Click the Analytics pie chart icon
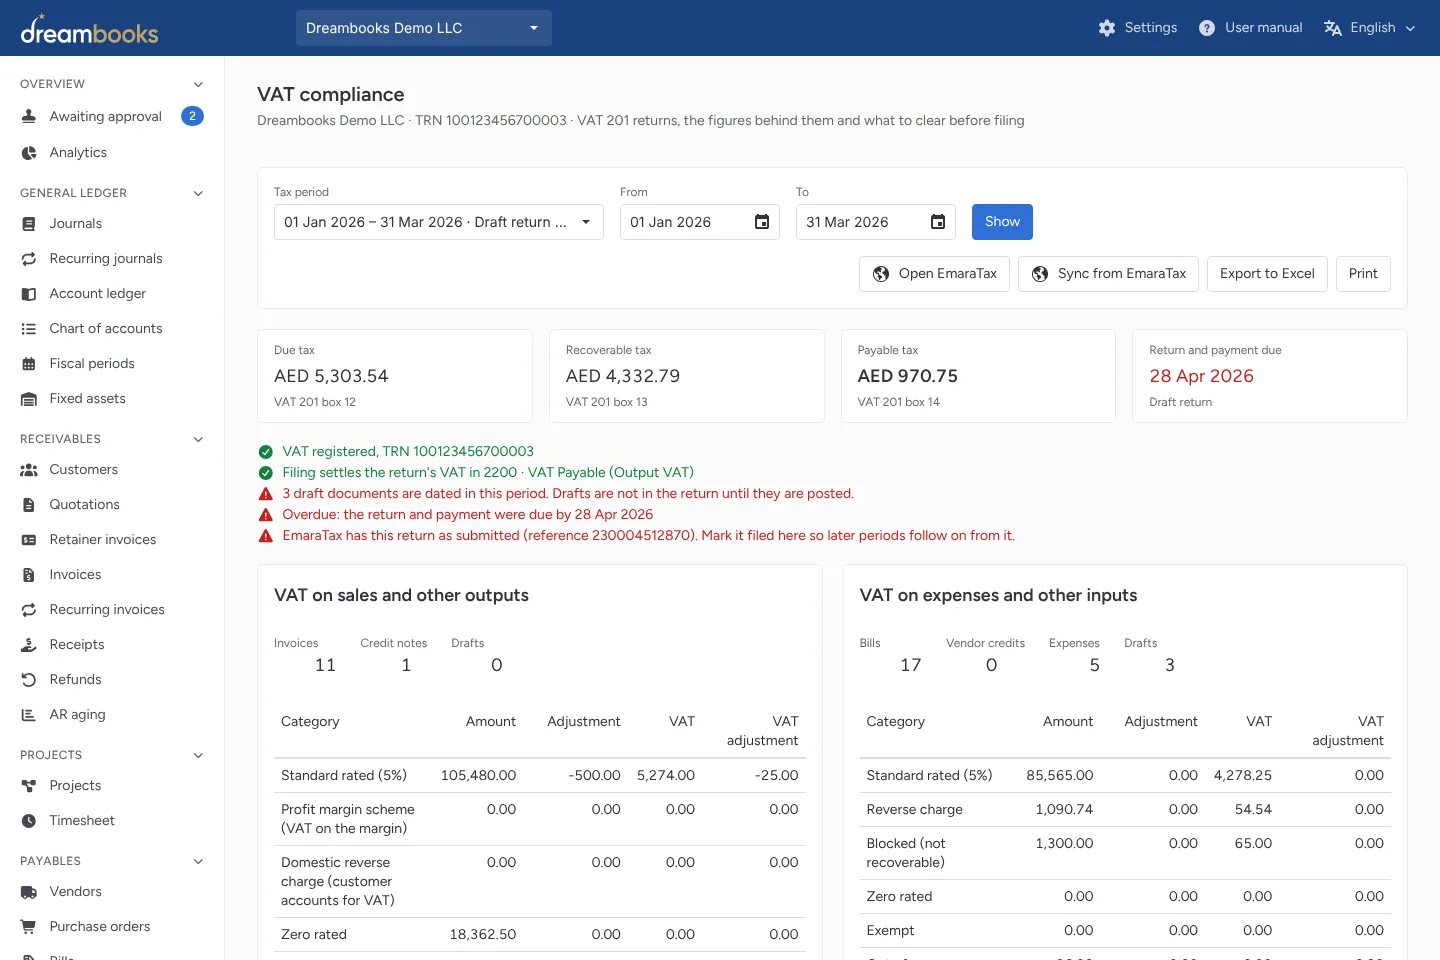1440x960 pixels. coord(29,153)
